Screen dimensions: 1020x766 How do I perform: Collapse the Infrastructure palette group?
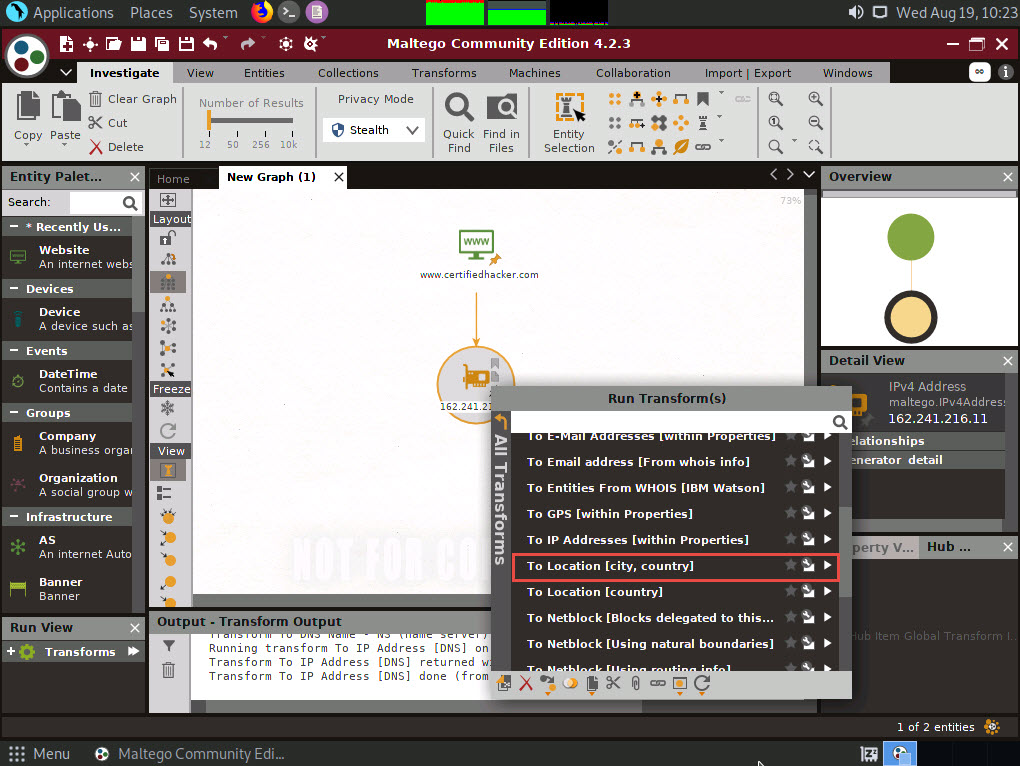tap(14, 516)
